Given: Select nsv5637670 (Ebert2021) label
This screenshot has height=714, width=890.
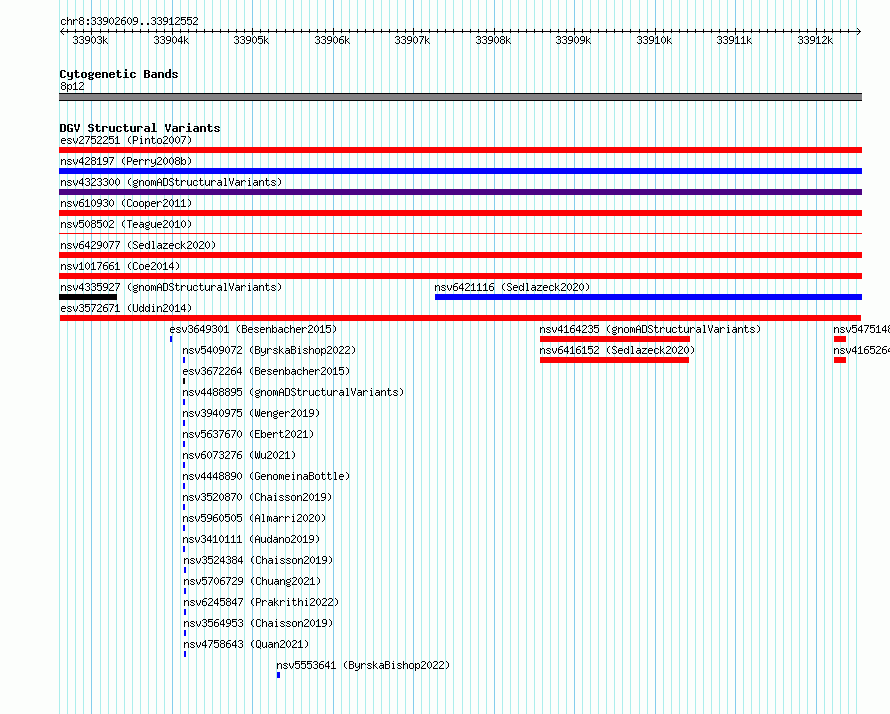Looking at the screenshot, I should tap(248, 434).
